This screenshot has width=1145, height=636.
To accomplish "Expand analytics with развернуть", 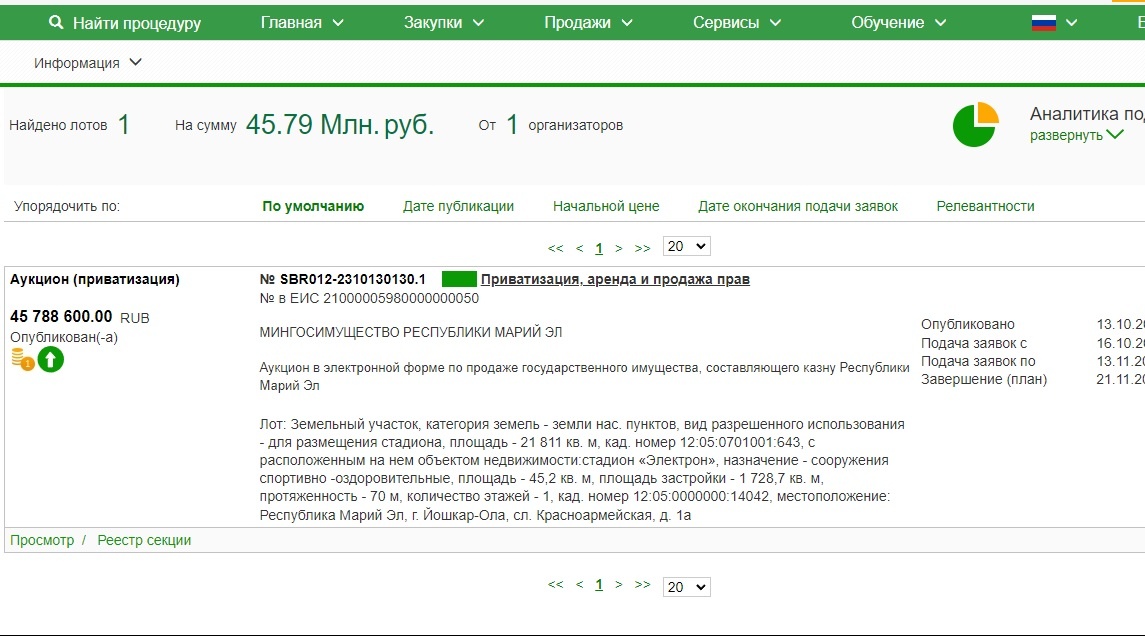I will [x=1076, y=136].
